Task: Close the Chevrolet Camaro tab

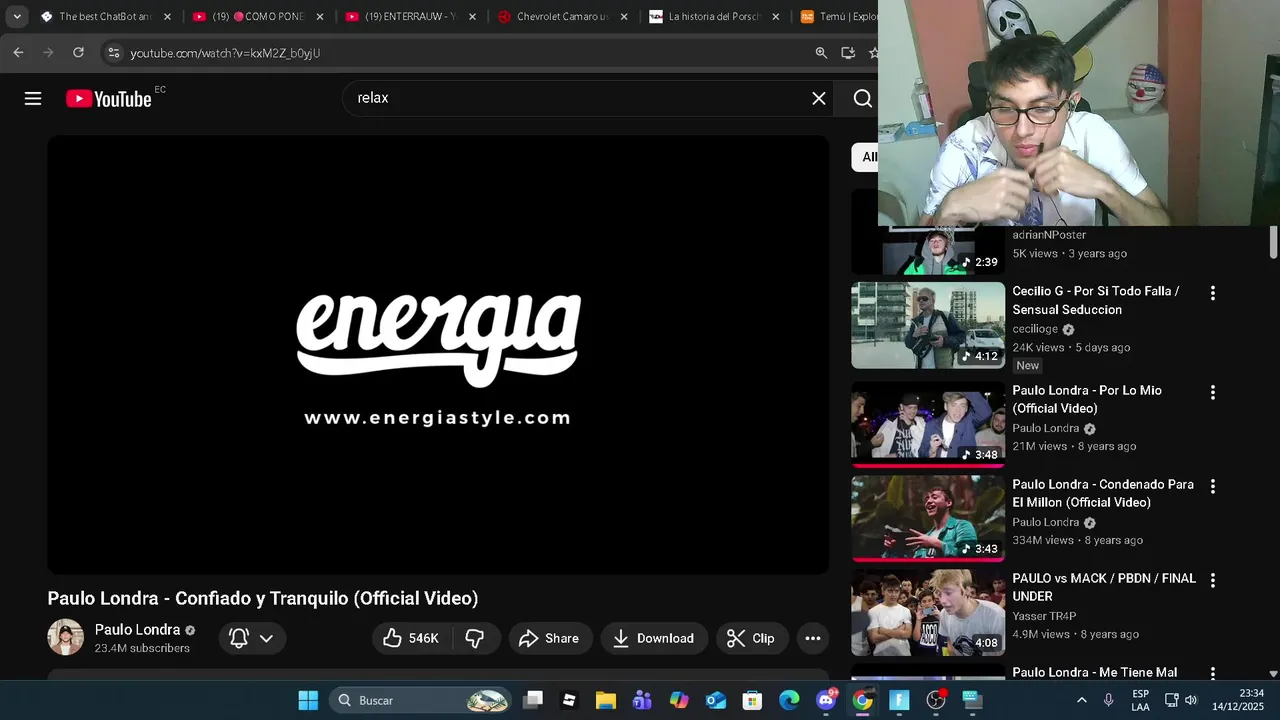Action: pos(624,17)
